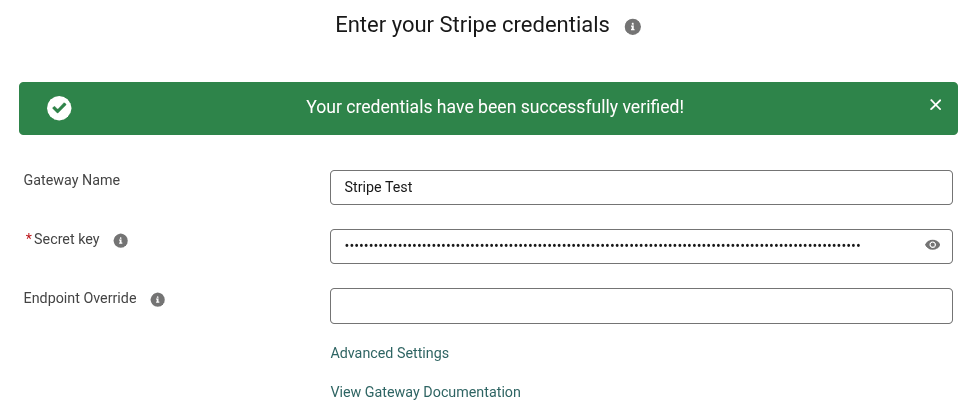The width and height of the screenshot is (977, 415).
Task: Click the "Enter your Stripe credentials" heading
Action: click(x=472, y=25)
